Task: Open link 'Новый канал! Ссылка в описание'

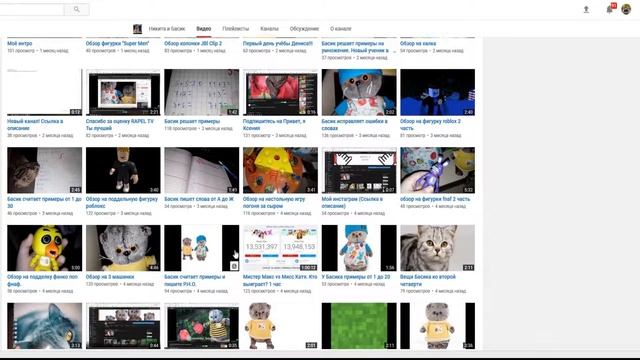Action: pyautogui.click(x=35, y=124)
